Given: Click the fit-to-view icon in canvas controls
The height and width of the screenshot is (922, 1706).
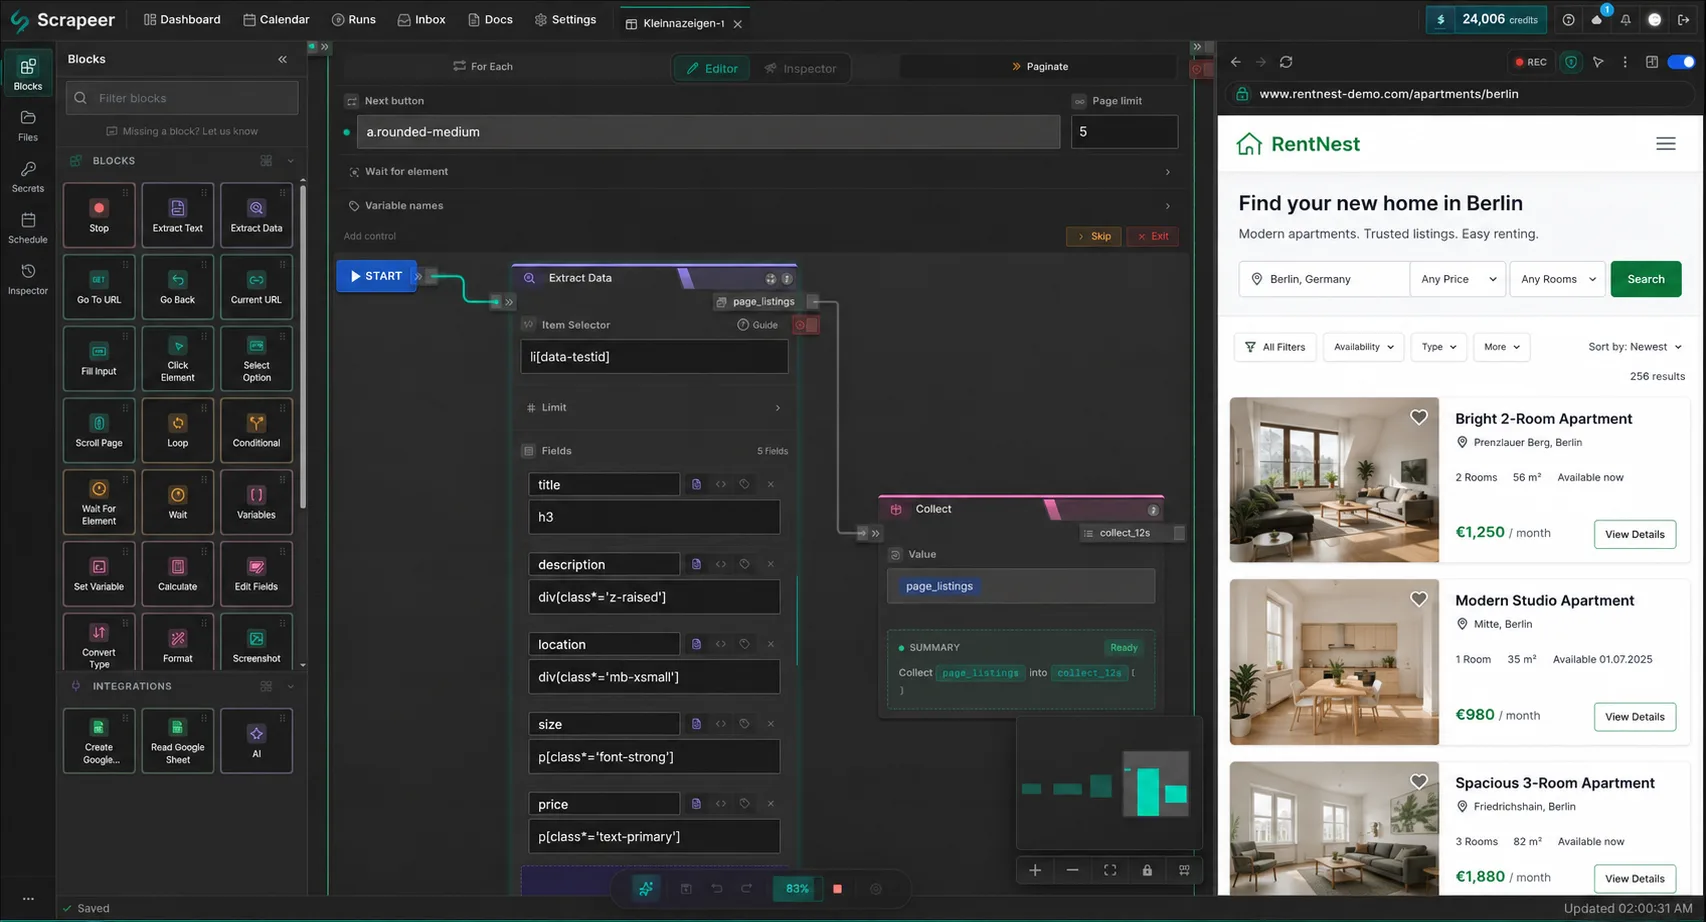Looking at the screenshot, I should coord(1110,870).
